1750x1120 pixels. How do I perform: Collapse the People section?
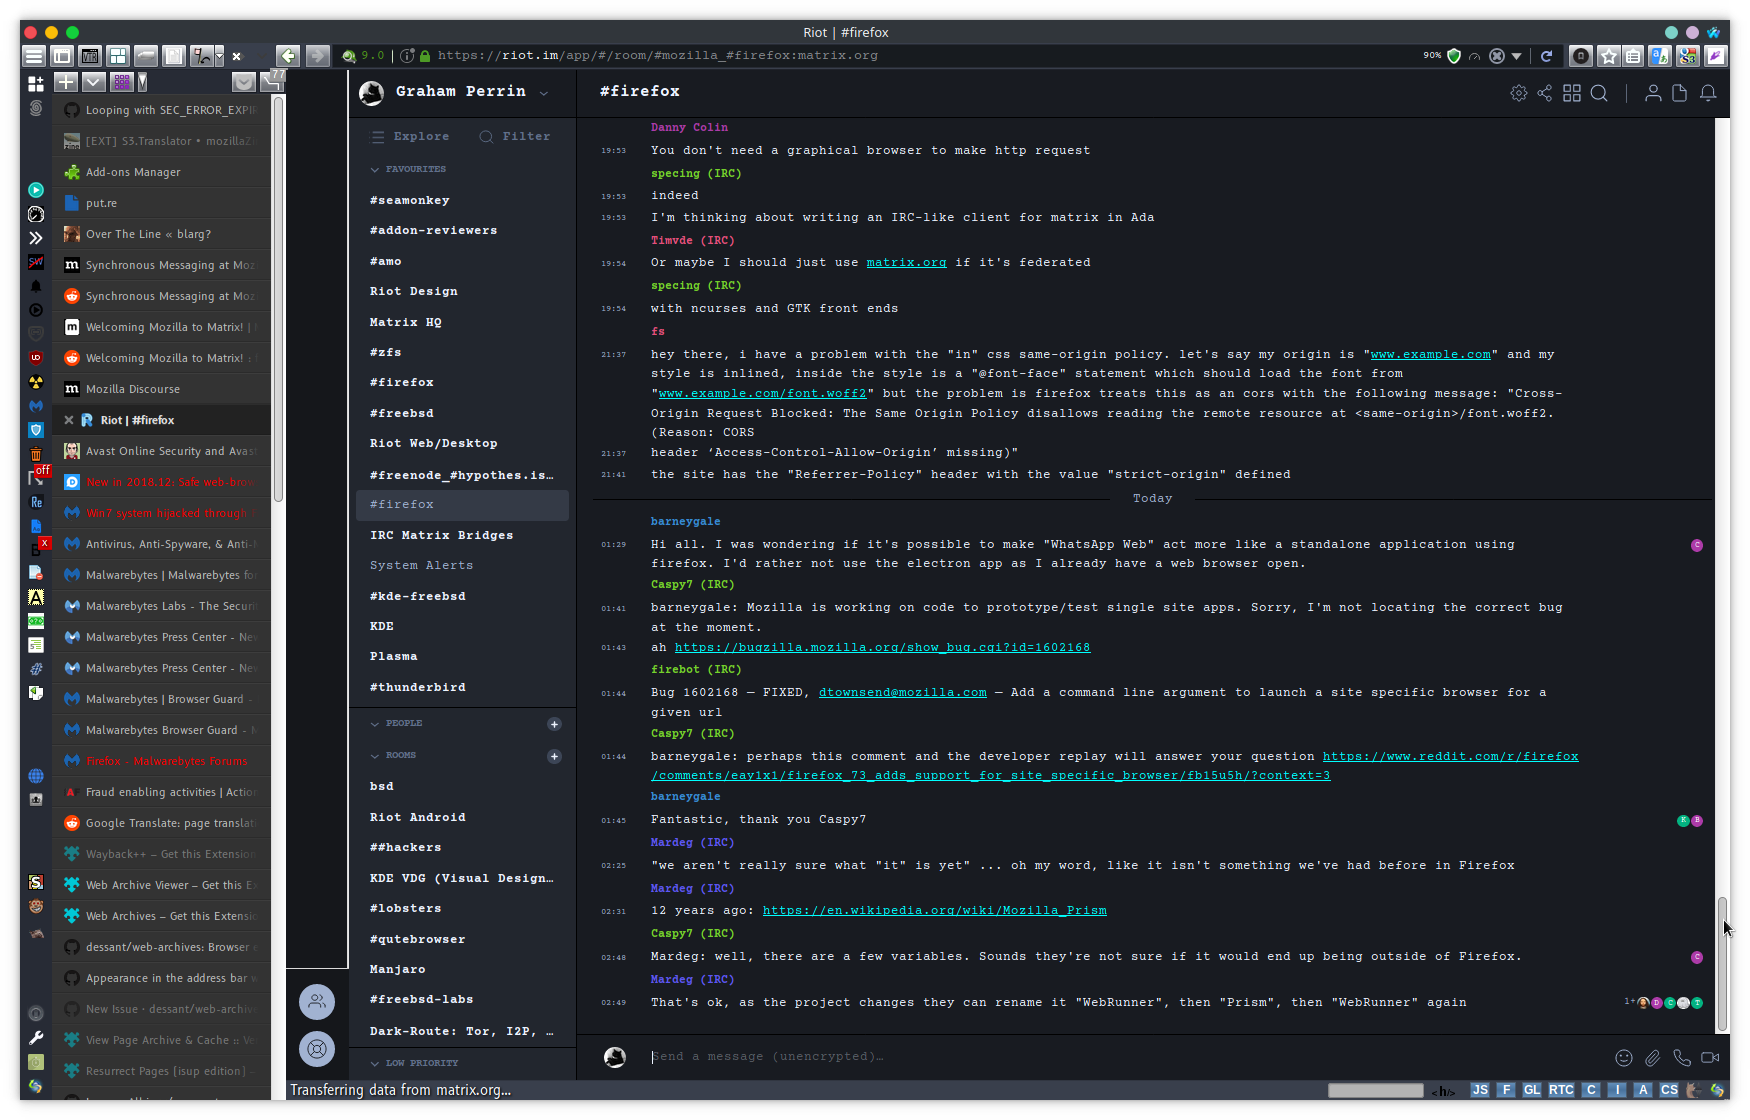397,724
